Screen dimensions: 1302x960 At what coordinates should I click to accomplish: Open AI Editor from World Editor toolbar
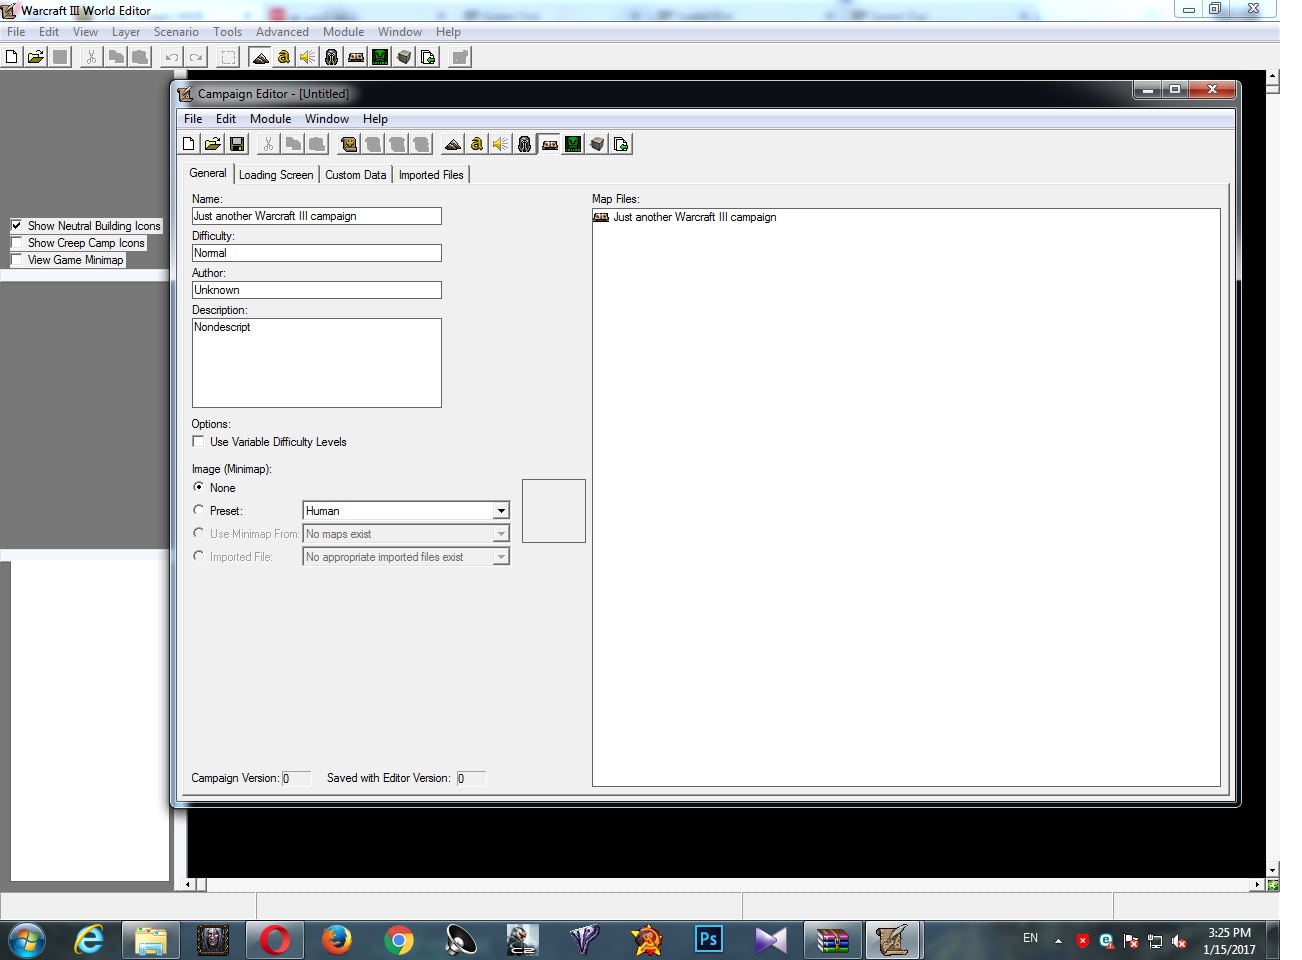pos(380,57)
